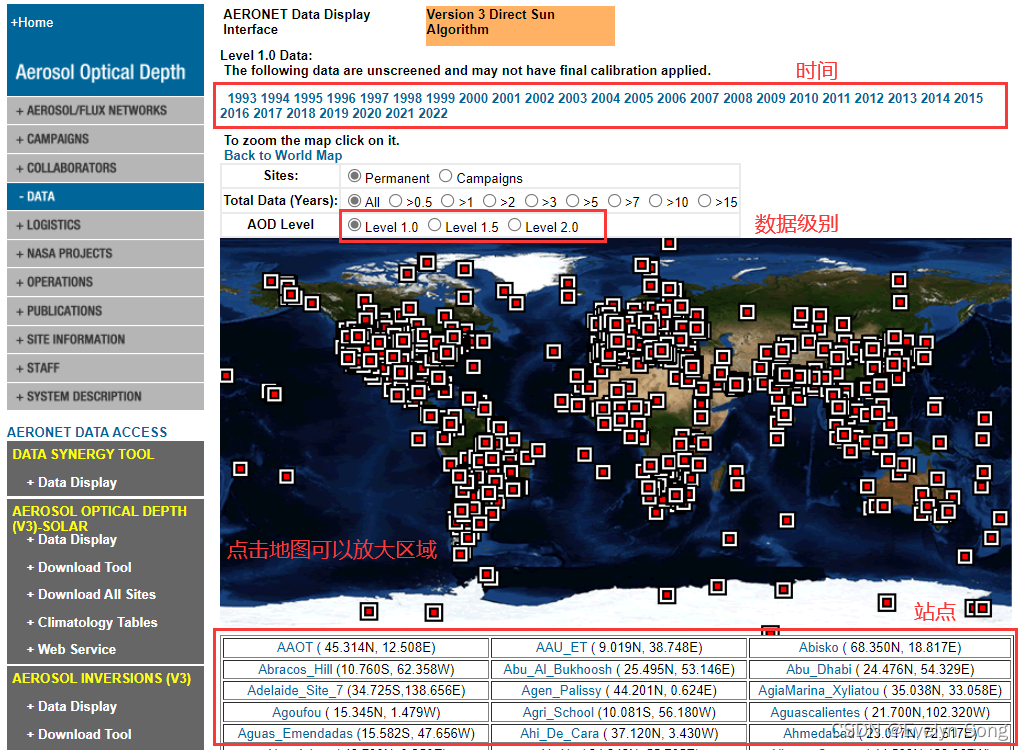Open the Climatology Tables link
The image size is (1023, 750).
97,622
